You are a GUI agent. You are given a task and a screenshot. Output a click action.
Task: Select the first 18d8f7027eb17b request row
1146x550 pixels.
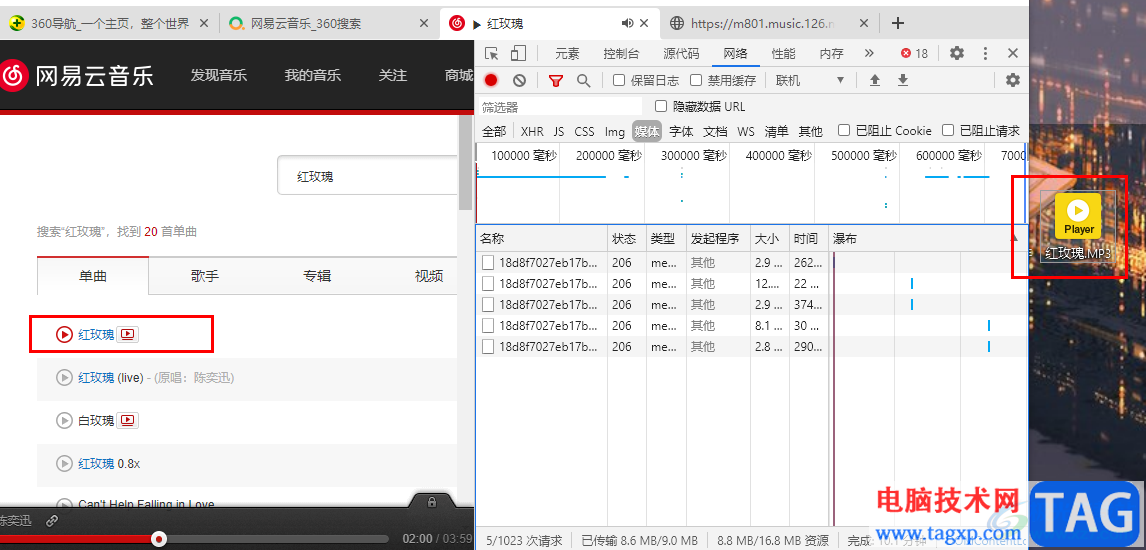click(751, 263)
